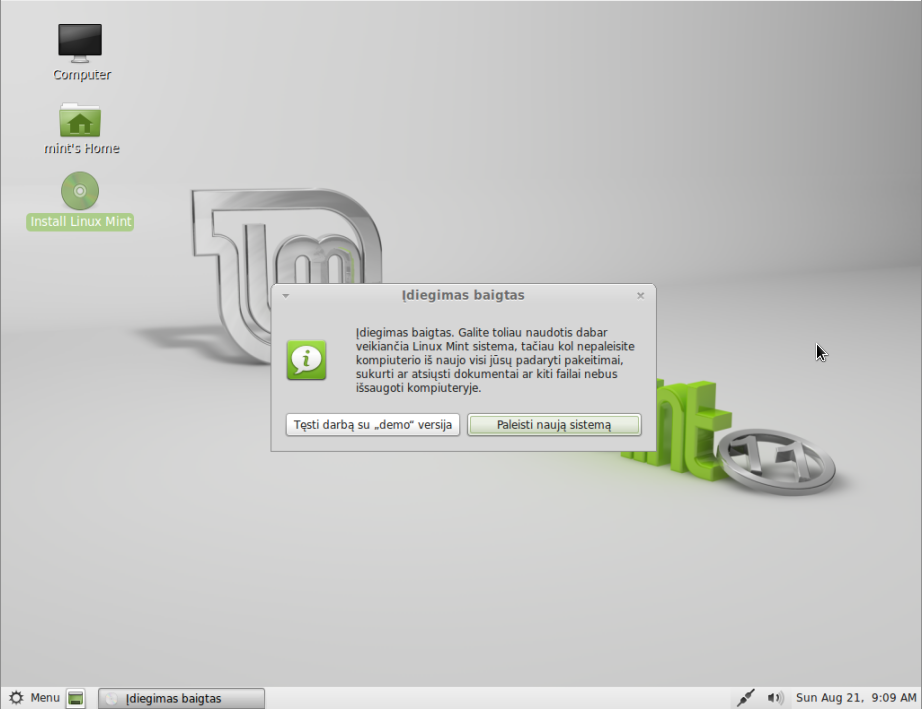Select the Įdiegimas baigtas taskbar entry
922x709 pixels.
(x=181, y=698)
